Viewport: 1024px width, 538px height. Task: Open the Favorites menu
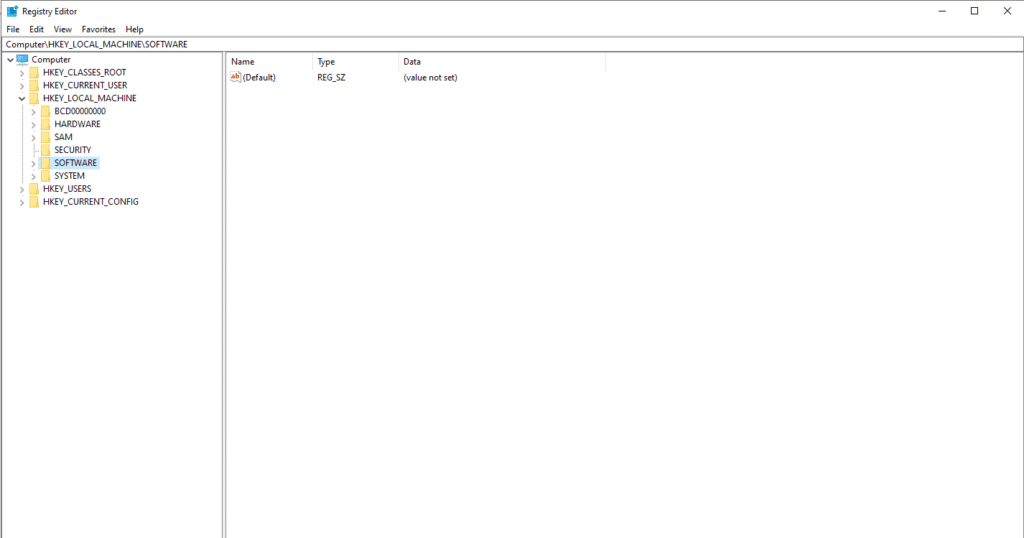[x=99, y=30]
